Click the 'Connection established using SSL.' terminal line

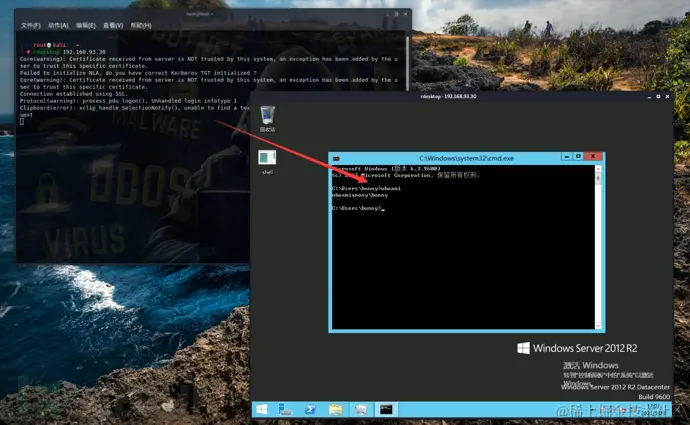(73, 94)
